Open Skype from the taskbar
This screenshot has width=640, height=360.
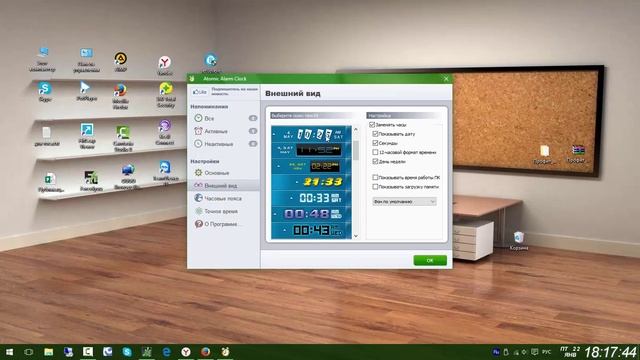pos(127,352)
